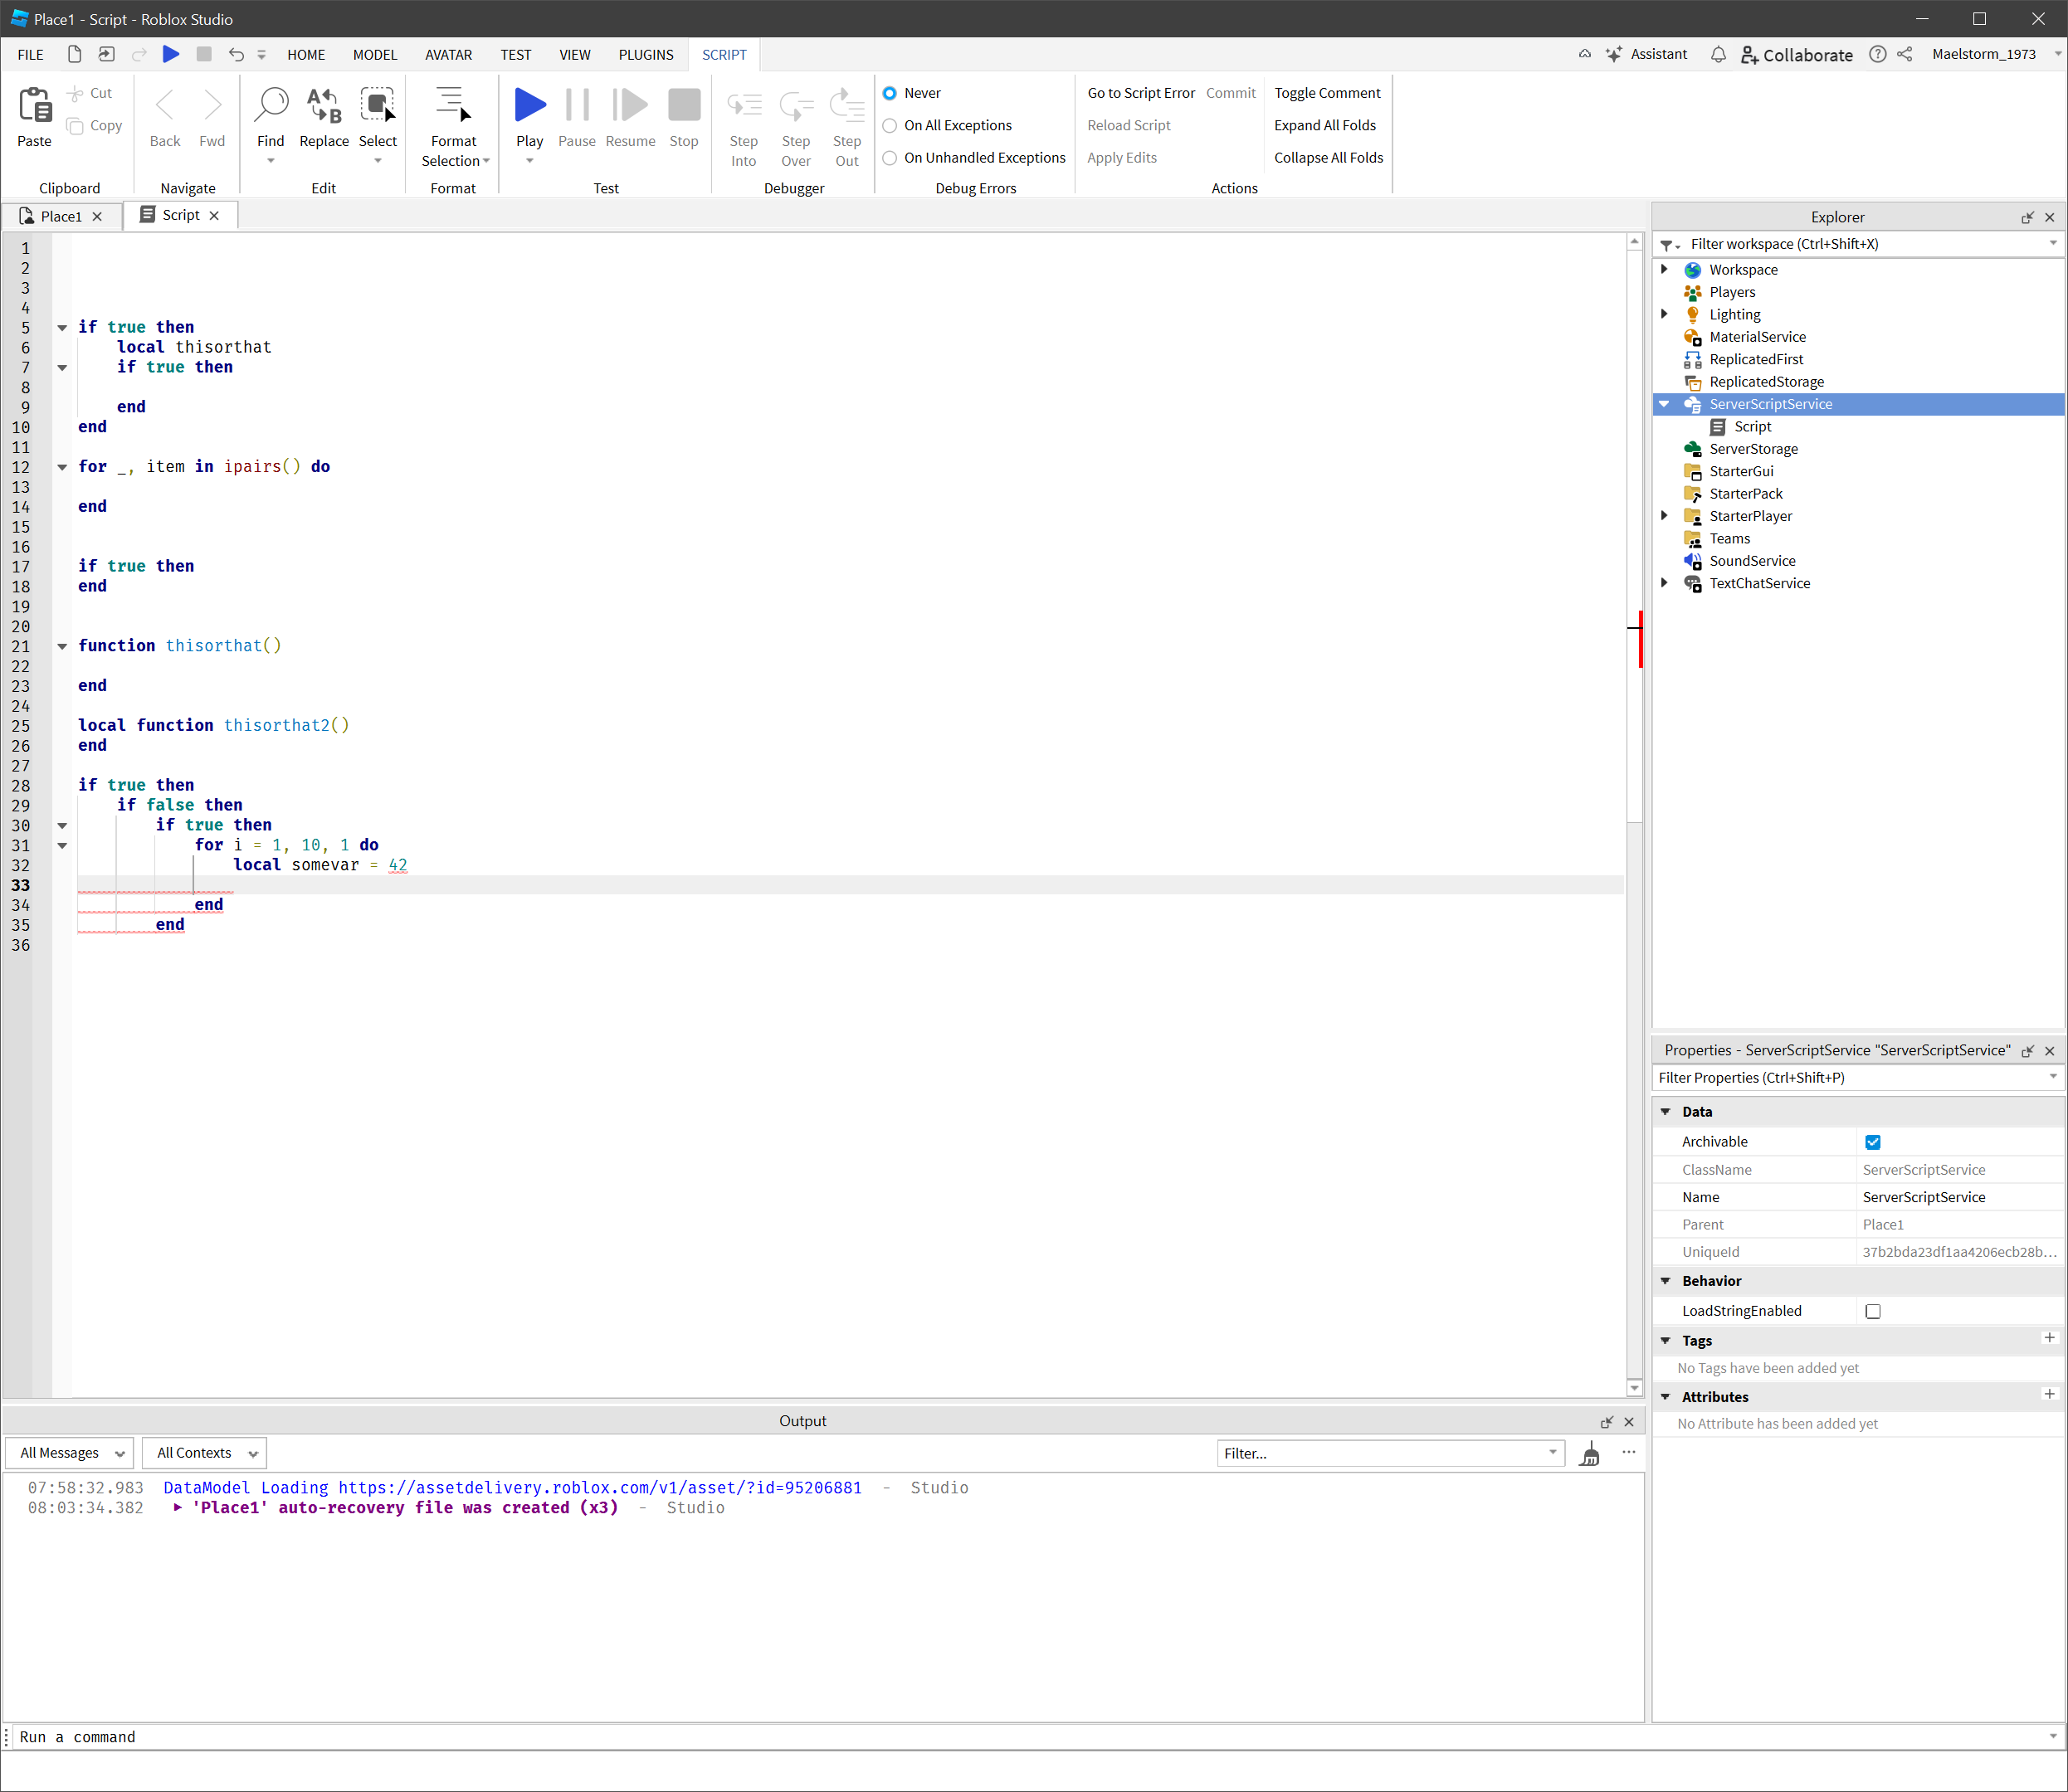Click the Step Over debugger icon
This screenshot has height=1792, width=2068.
coord(796,103)
